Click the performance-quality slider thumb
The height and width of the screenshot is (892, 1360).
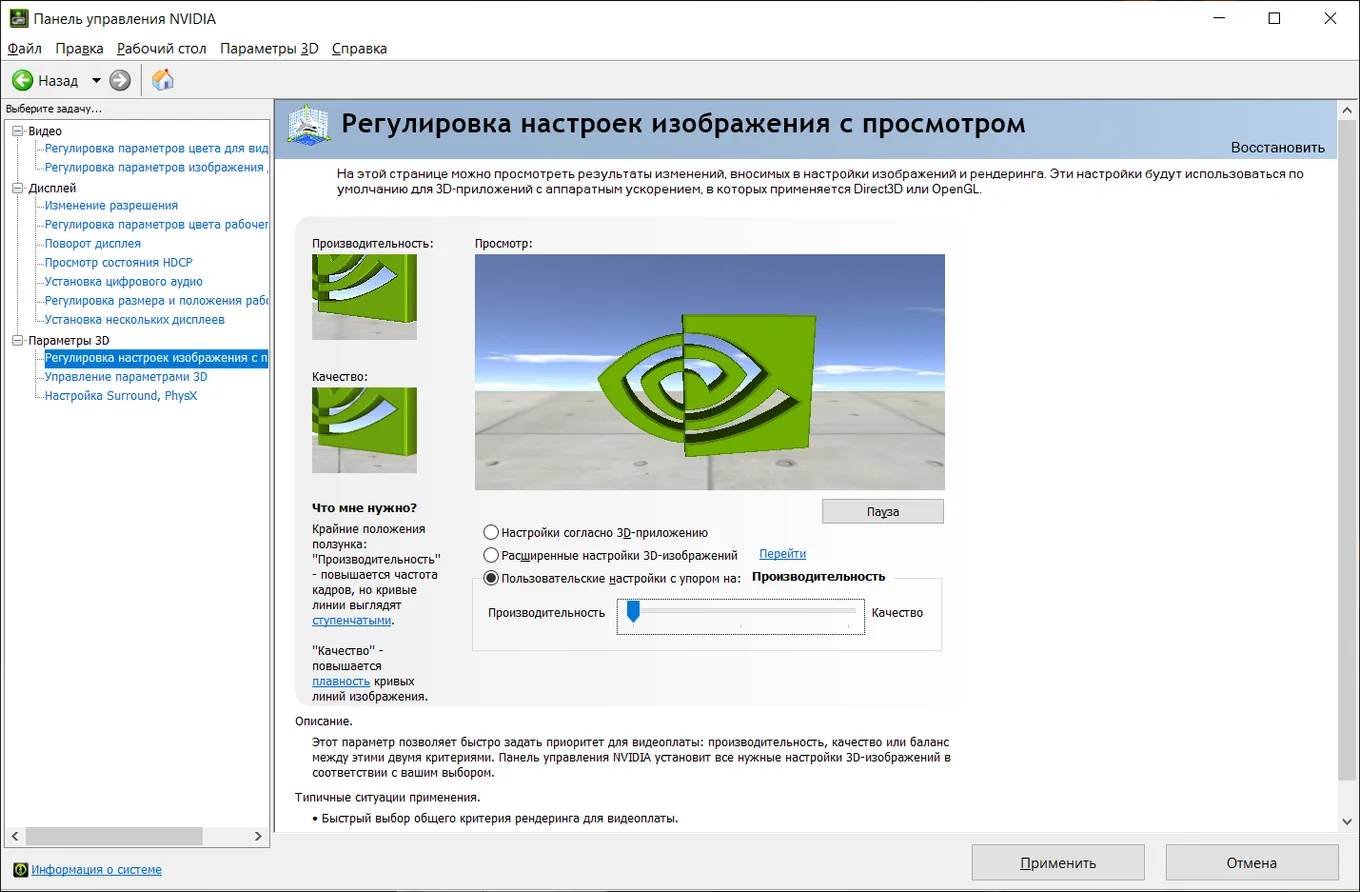(632, 611)
